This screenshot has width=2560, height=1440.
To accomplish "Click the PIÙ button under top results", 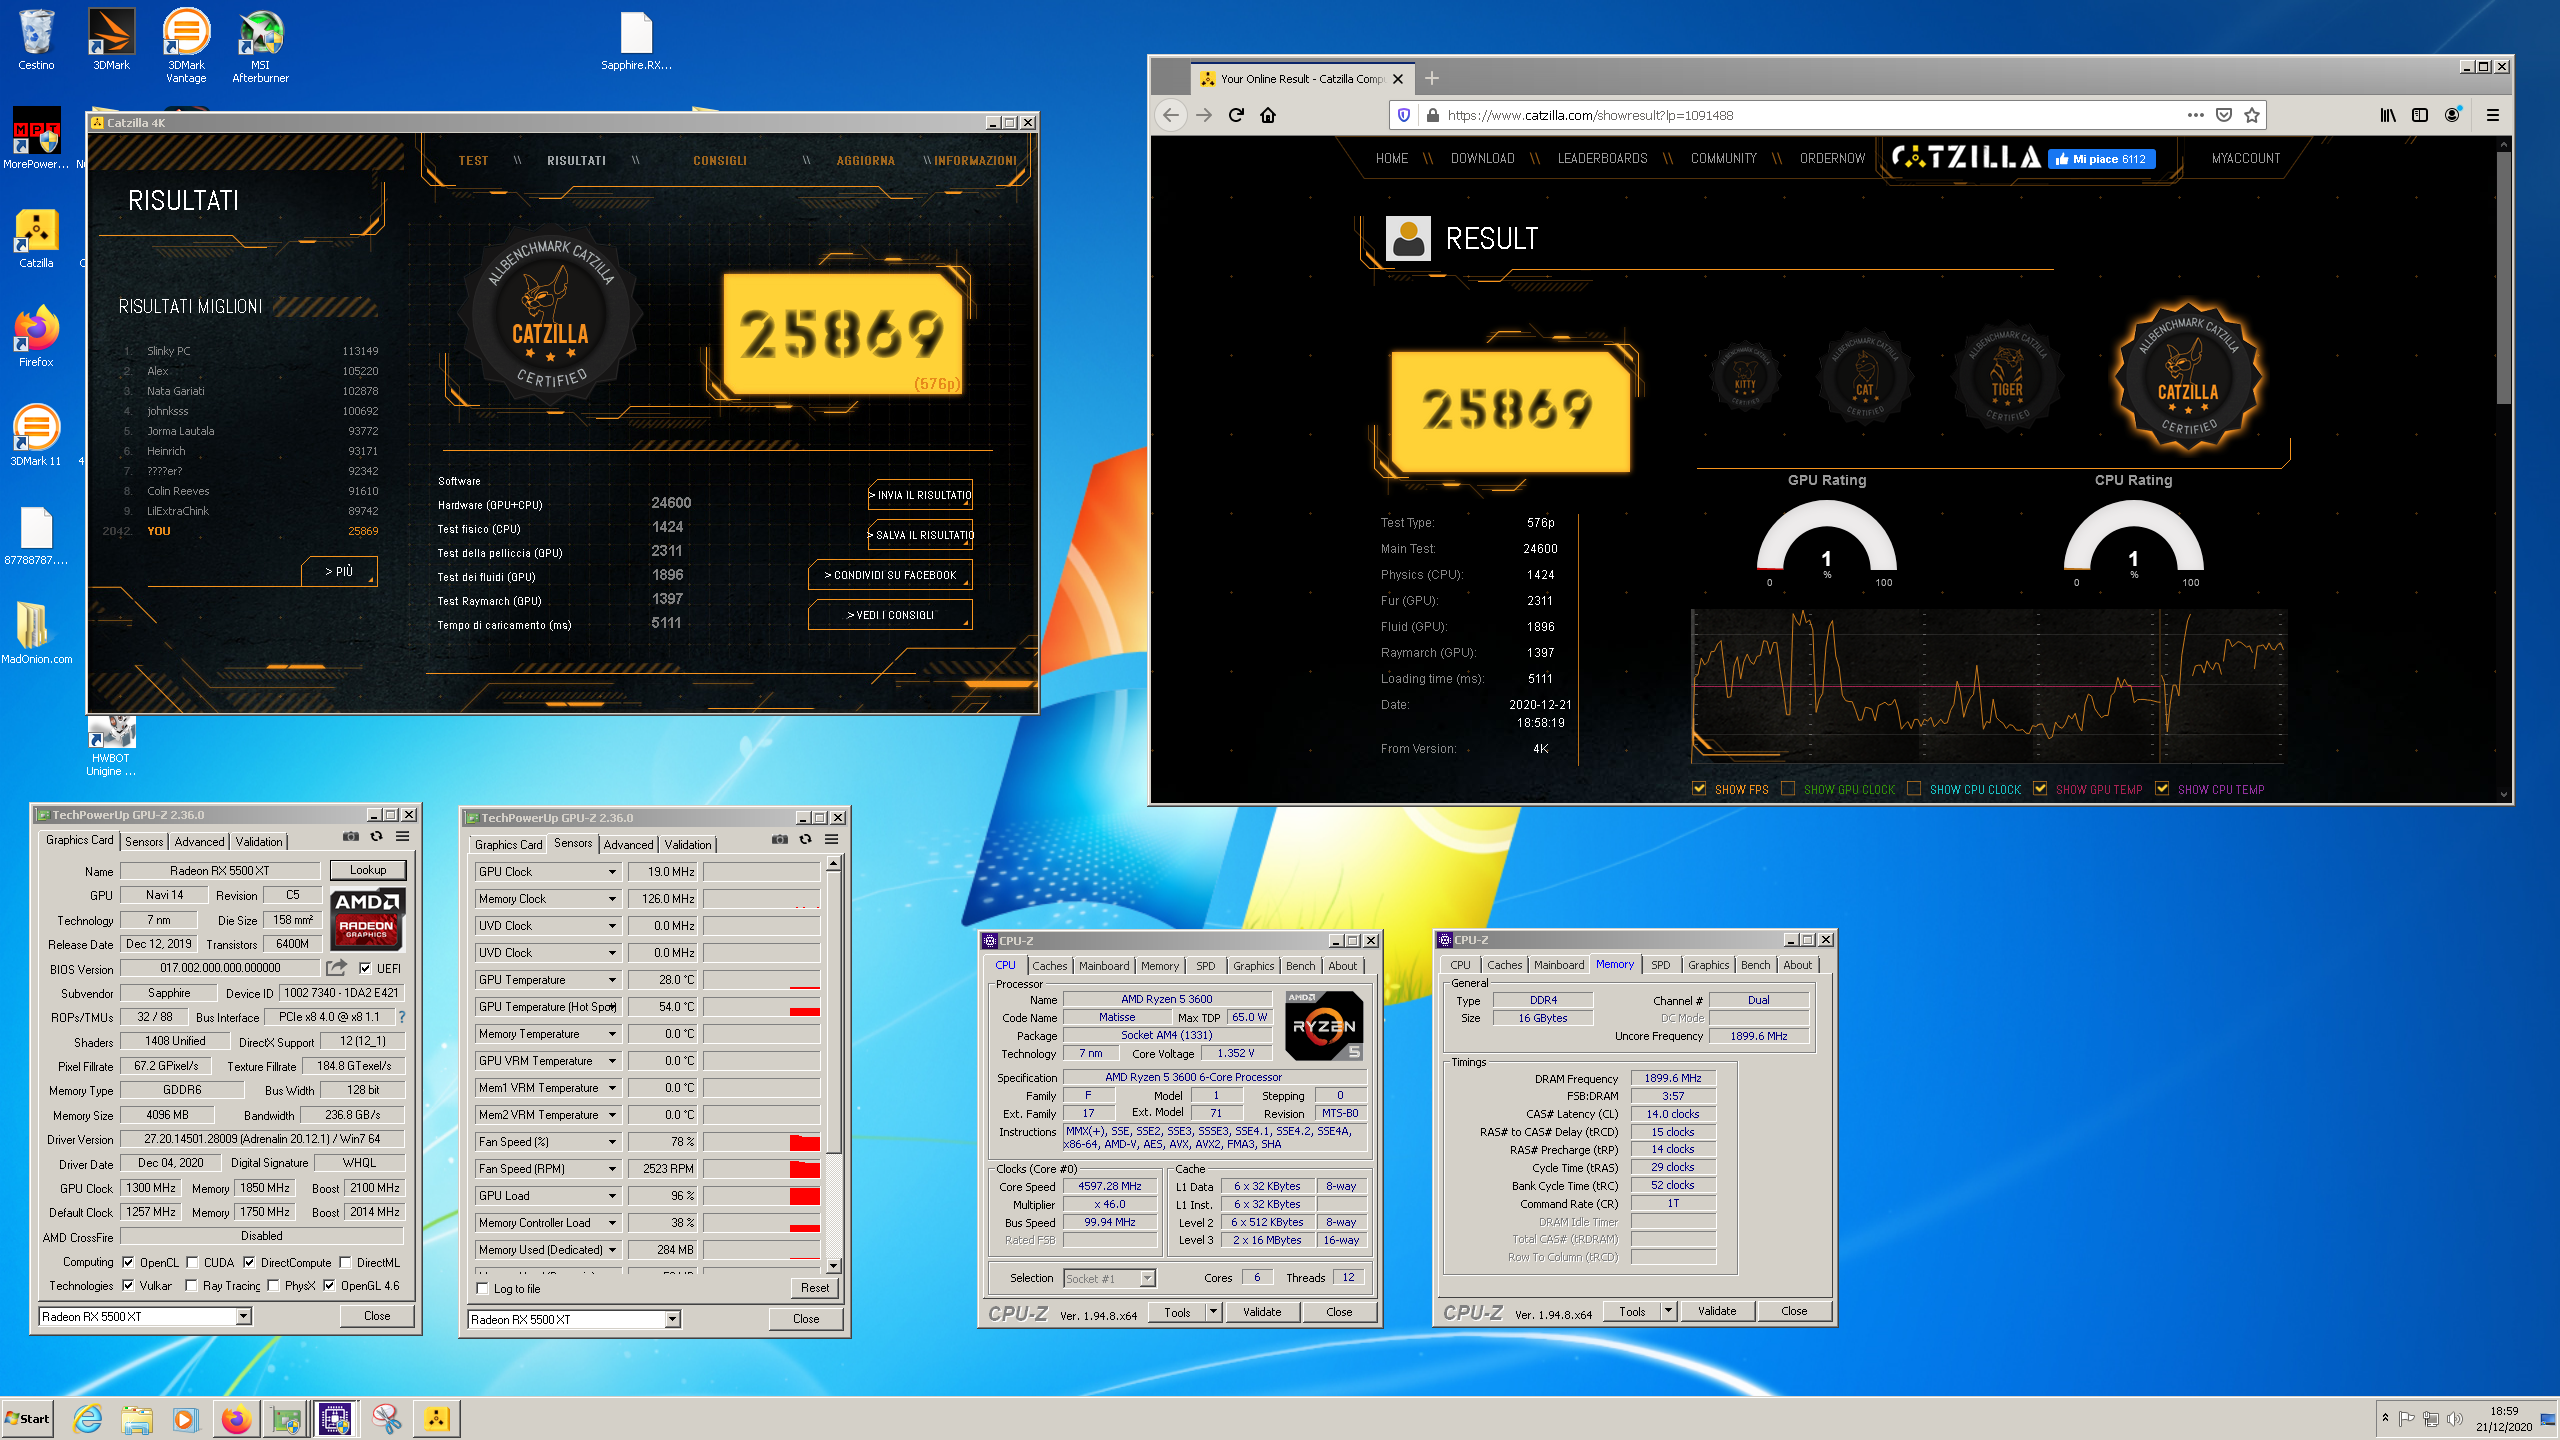I will coord(339,571).
